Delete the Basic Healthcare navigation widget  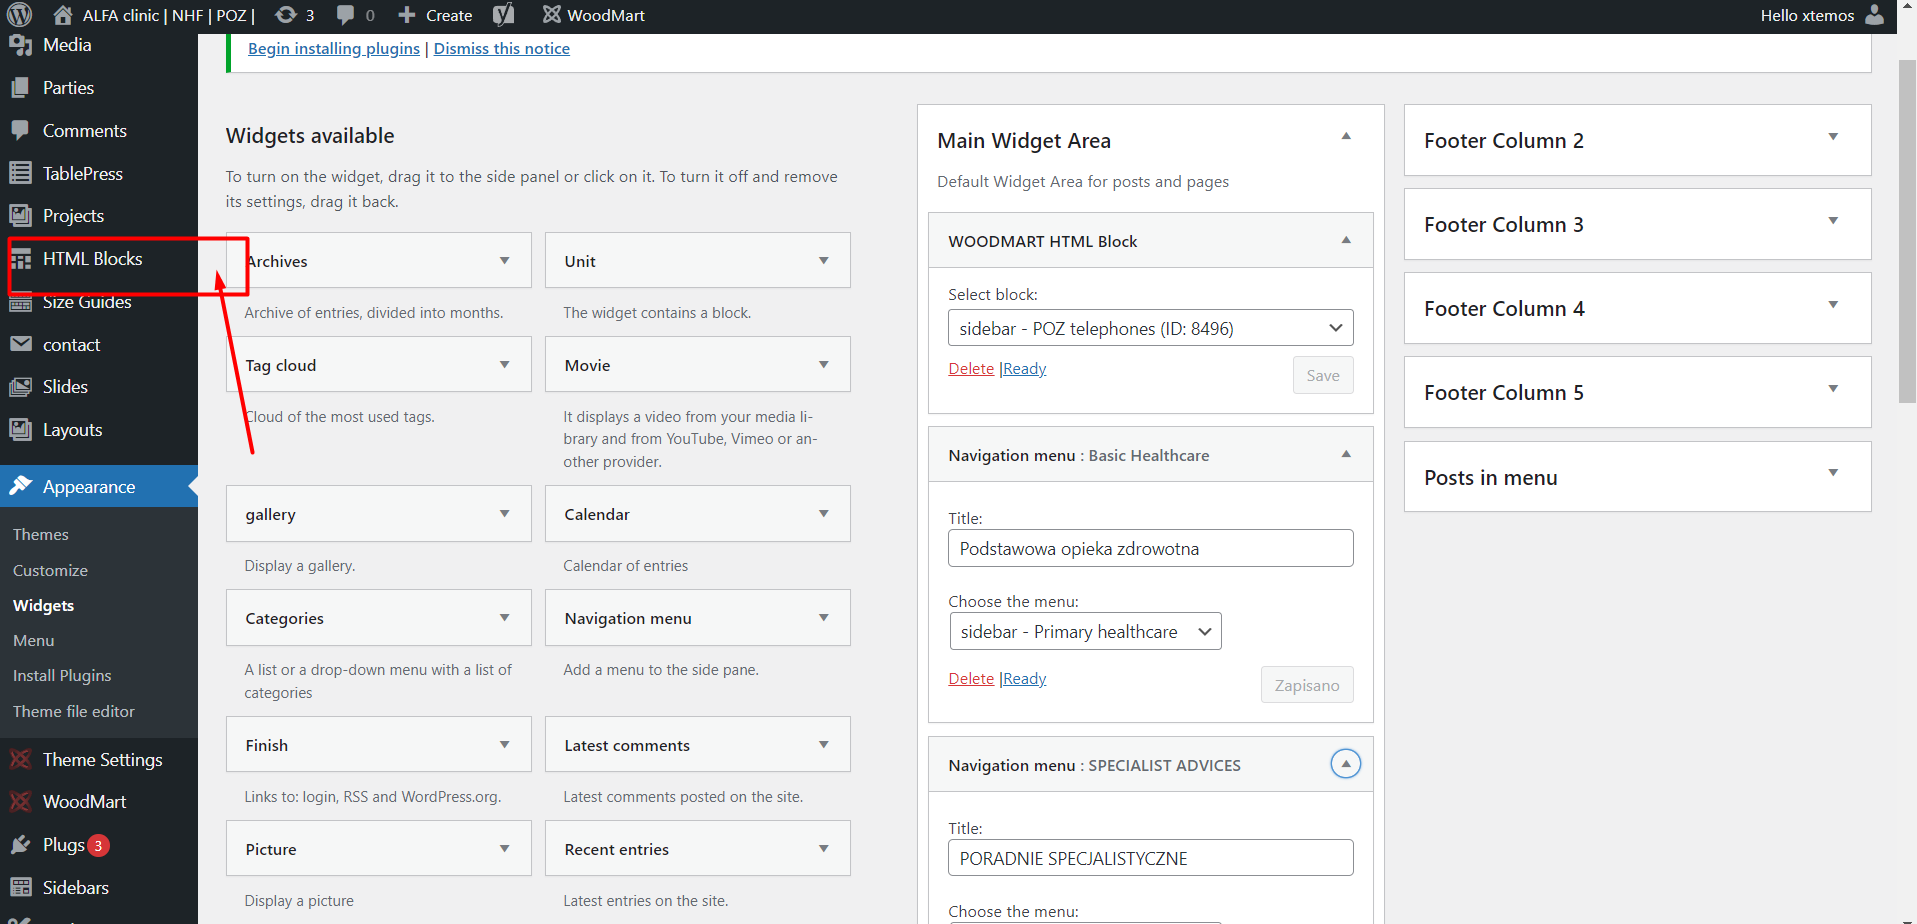(971, 679)
